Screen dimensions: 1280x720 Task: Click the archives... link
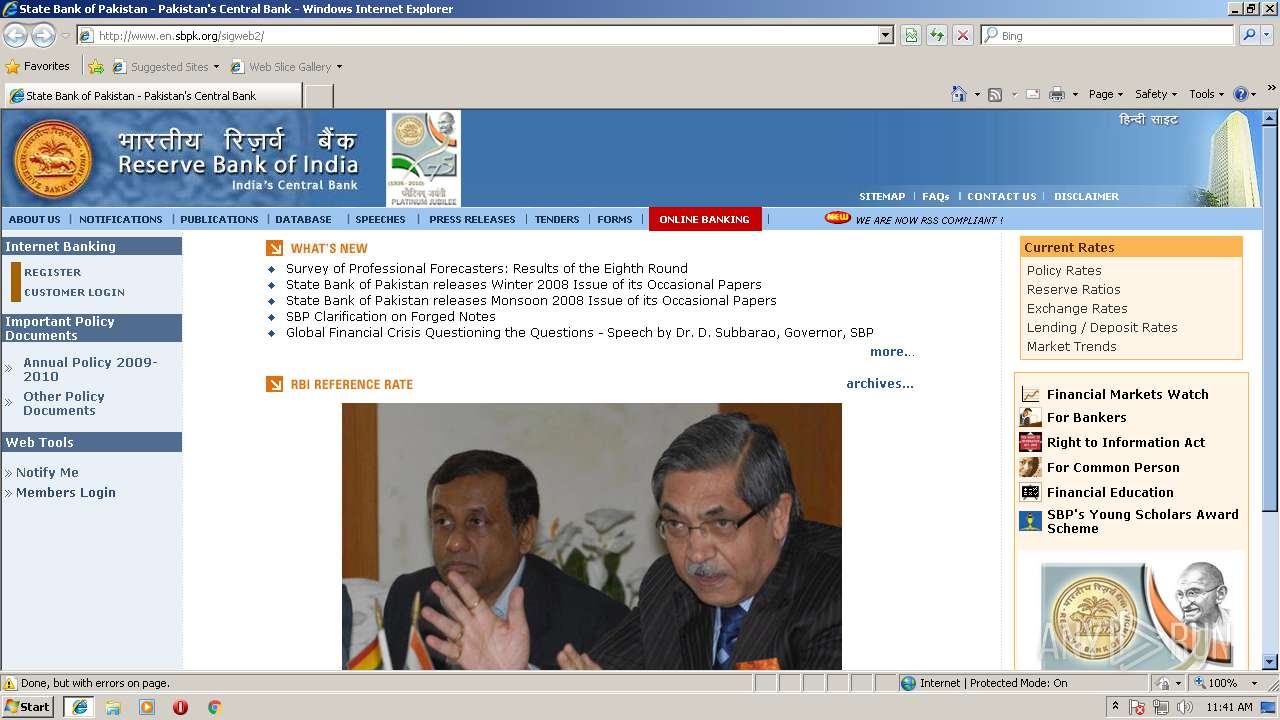coord(880,383)
